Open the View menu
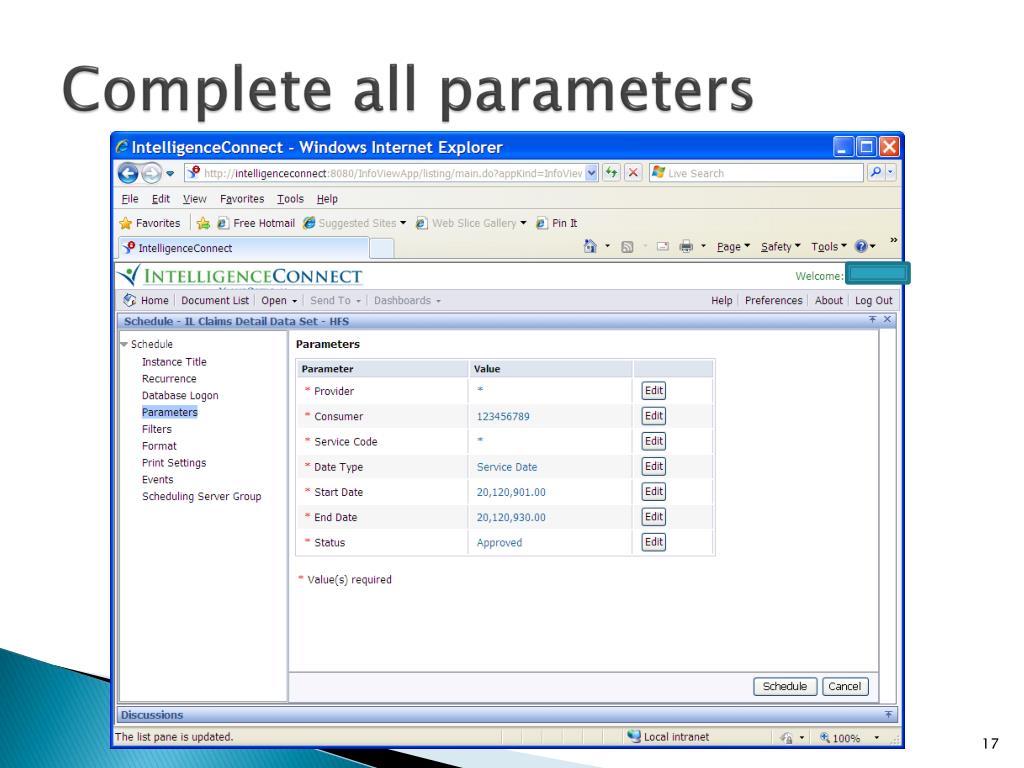The width and height of the screenshot is (1024, 768). tap(194, 199)
